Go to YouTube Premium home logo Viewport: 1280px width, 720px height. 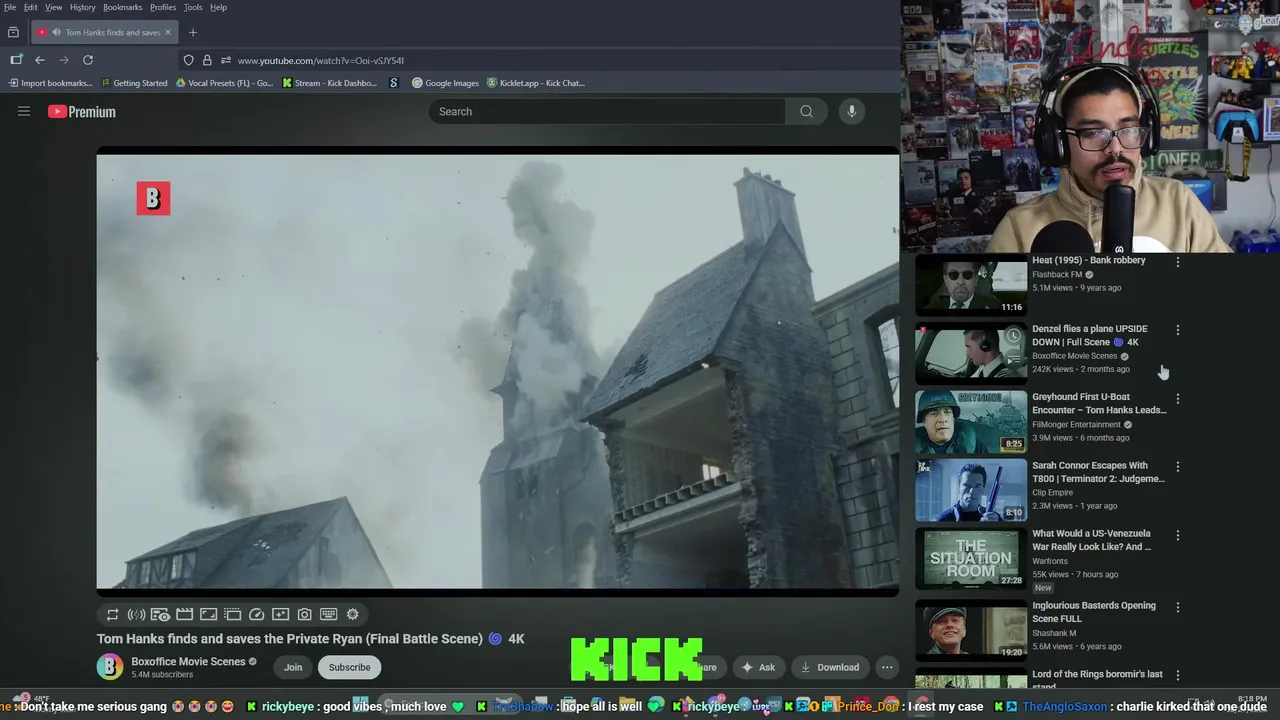[x=82, y=112]
